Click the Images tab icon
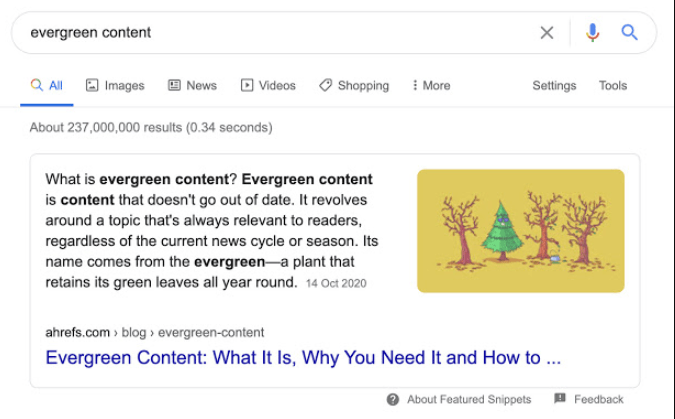The image size is (675, 419). [92, 86]
